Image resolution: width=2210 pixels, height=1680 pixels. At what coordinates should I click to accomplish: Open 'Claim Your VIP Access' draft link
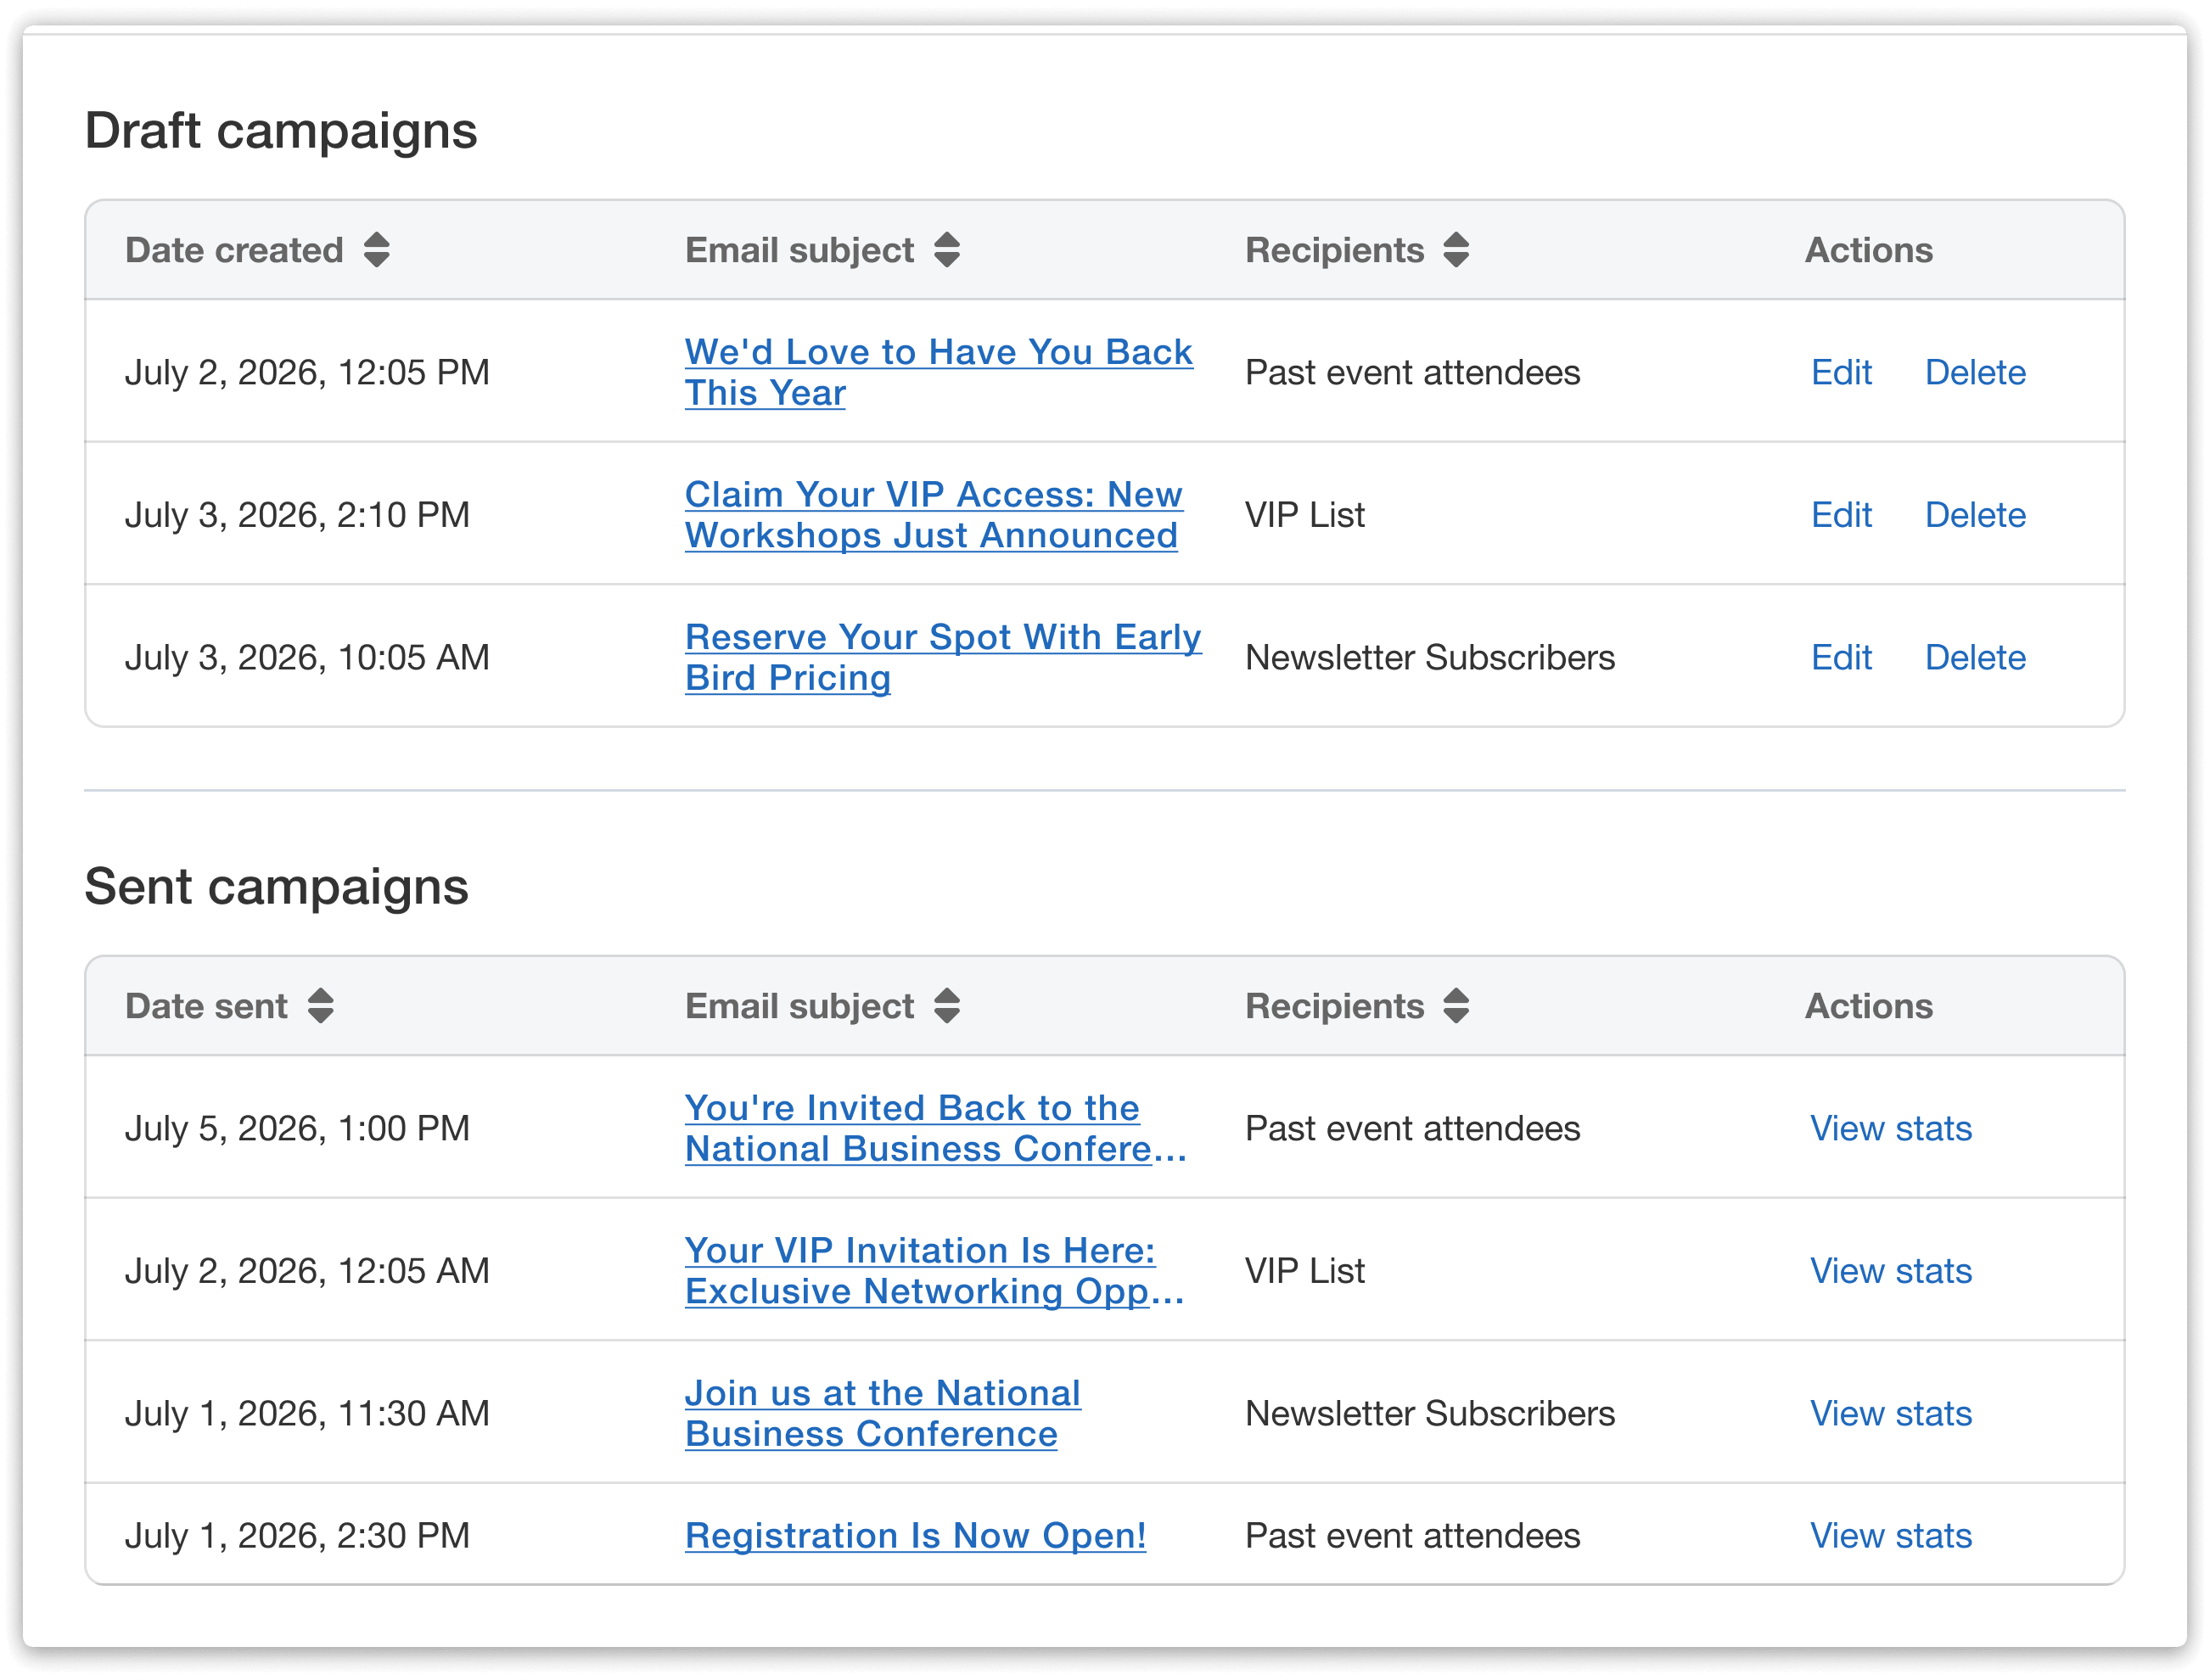[x=933, y=515]
